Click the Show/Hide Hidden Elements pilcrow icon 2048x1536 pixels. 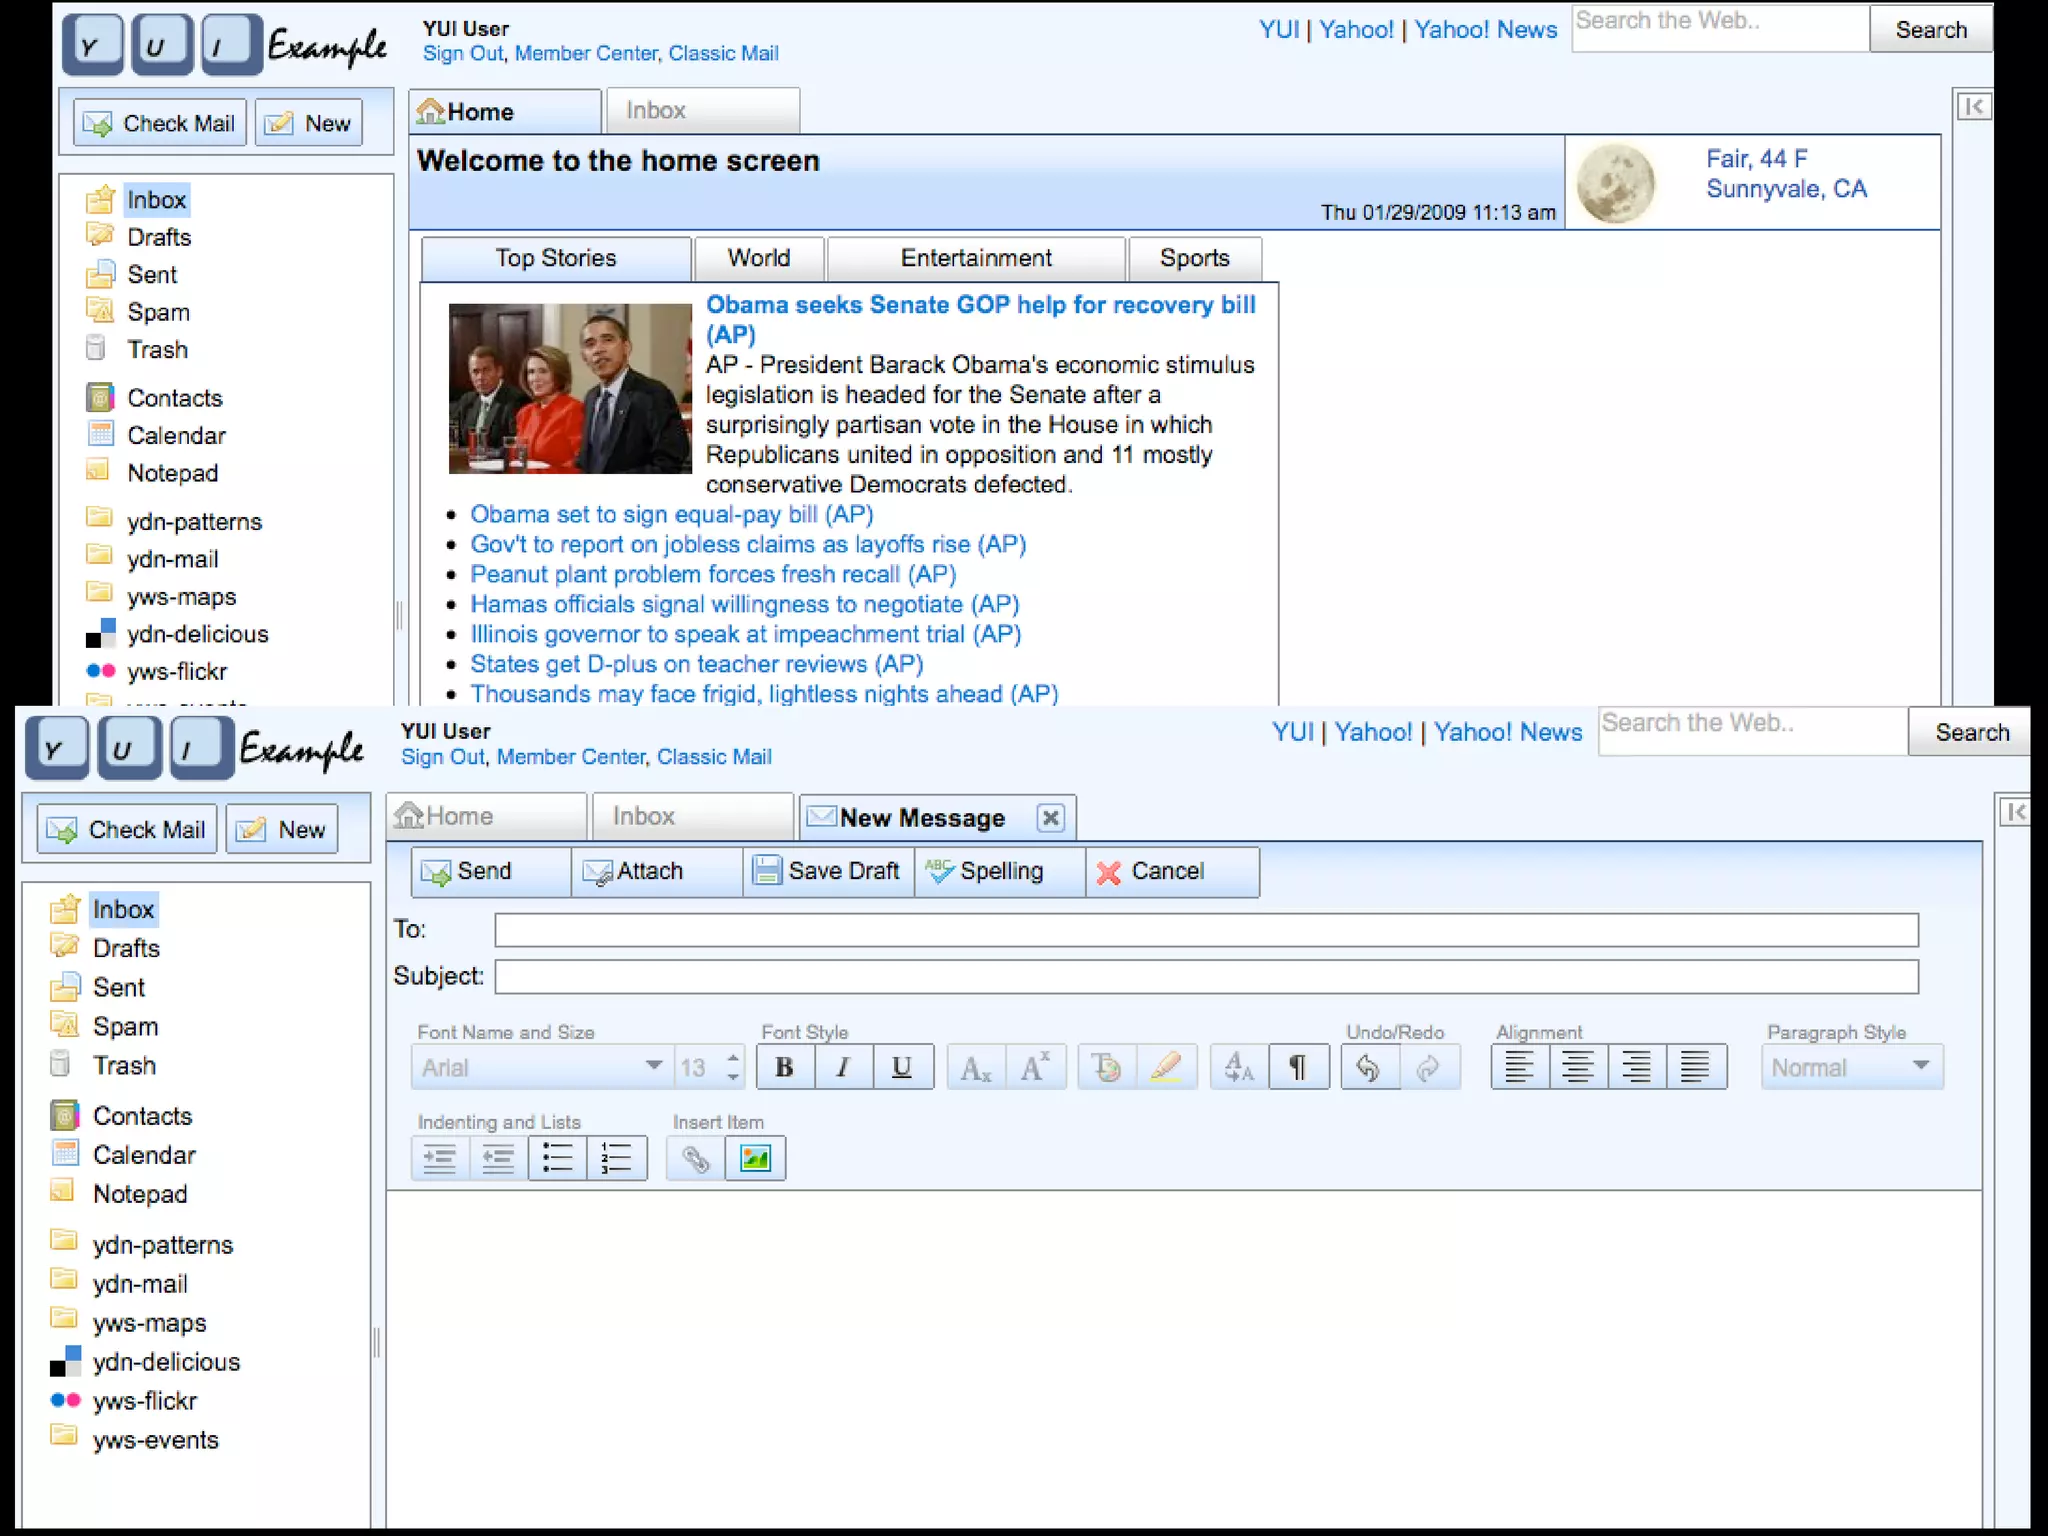point(1297,1068)
